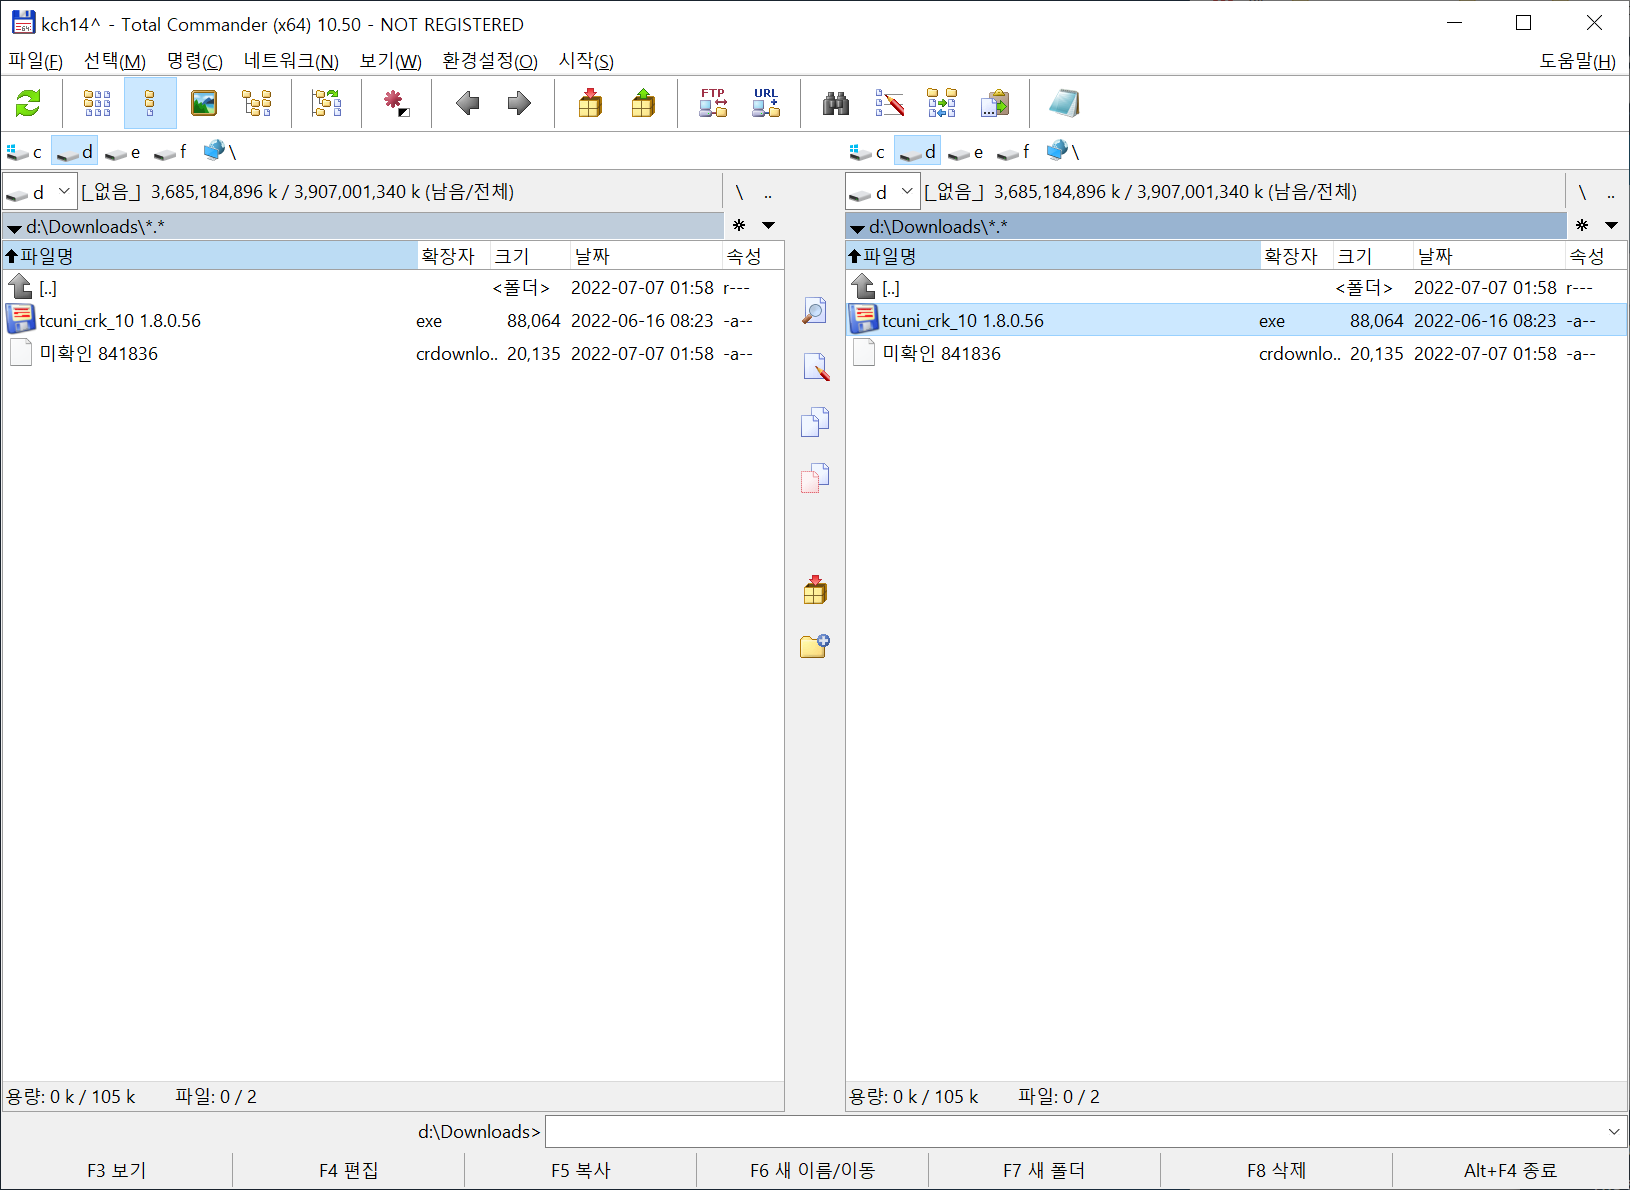This screenshot has width=1630, height=1190.
Task: Click the pack icon in middle vertical bar
Action: pos(815,590)
